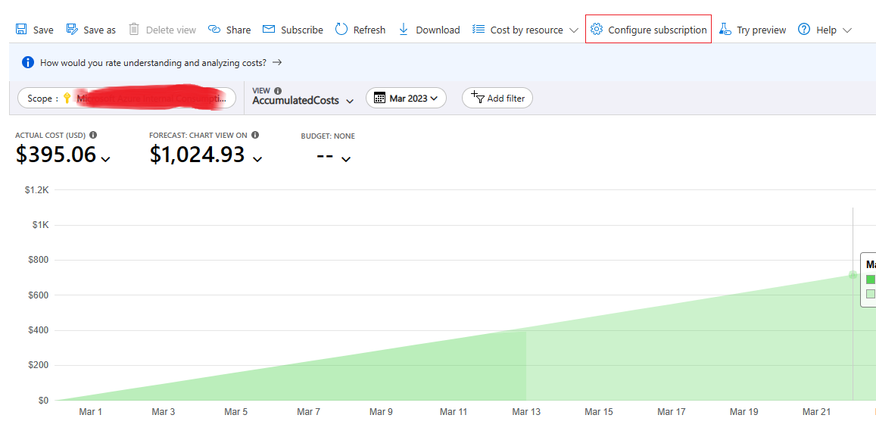The height and width of the screenshot is (428, 876).
Task: Click the Cost by resource list icon
Action: 478,29
